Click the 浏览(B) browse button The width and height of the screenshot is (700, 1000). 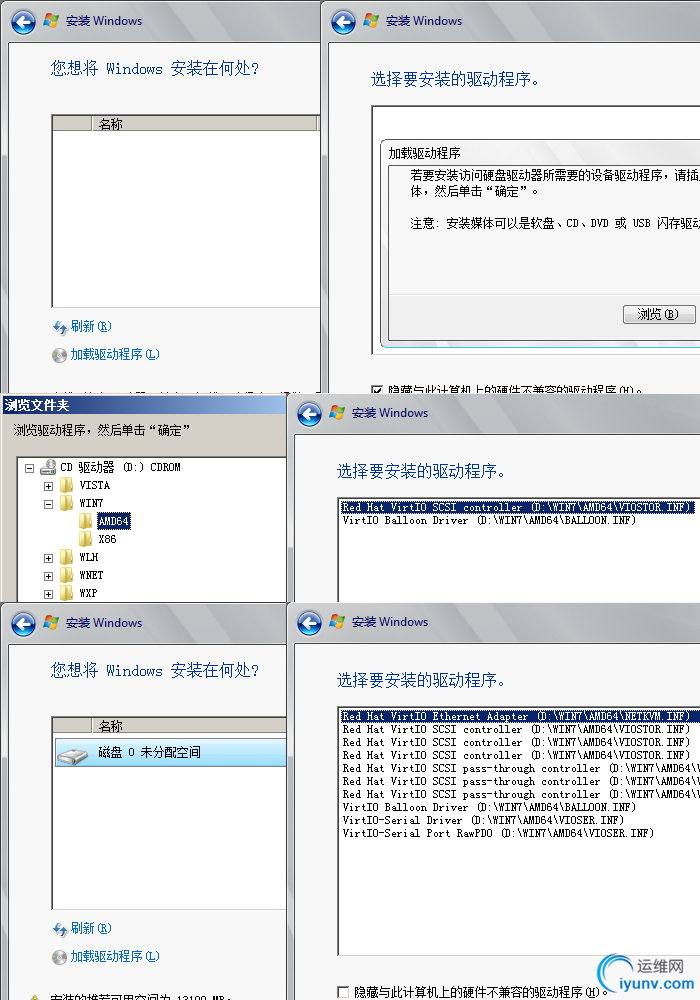click(x=659, y=314)
